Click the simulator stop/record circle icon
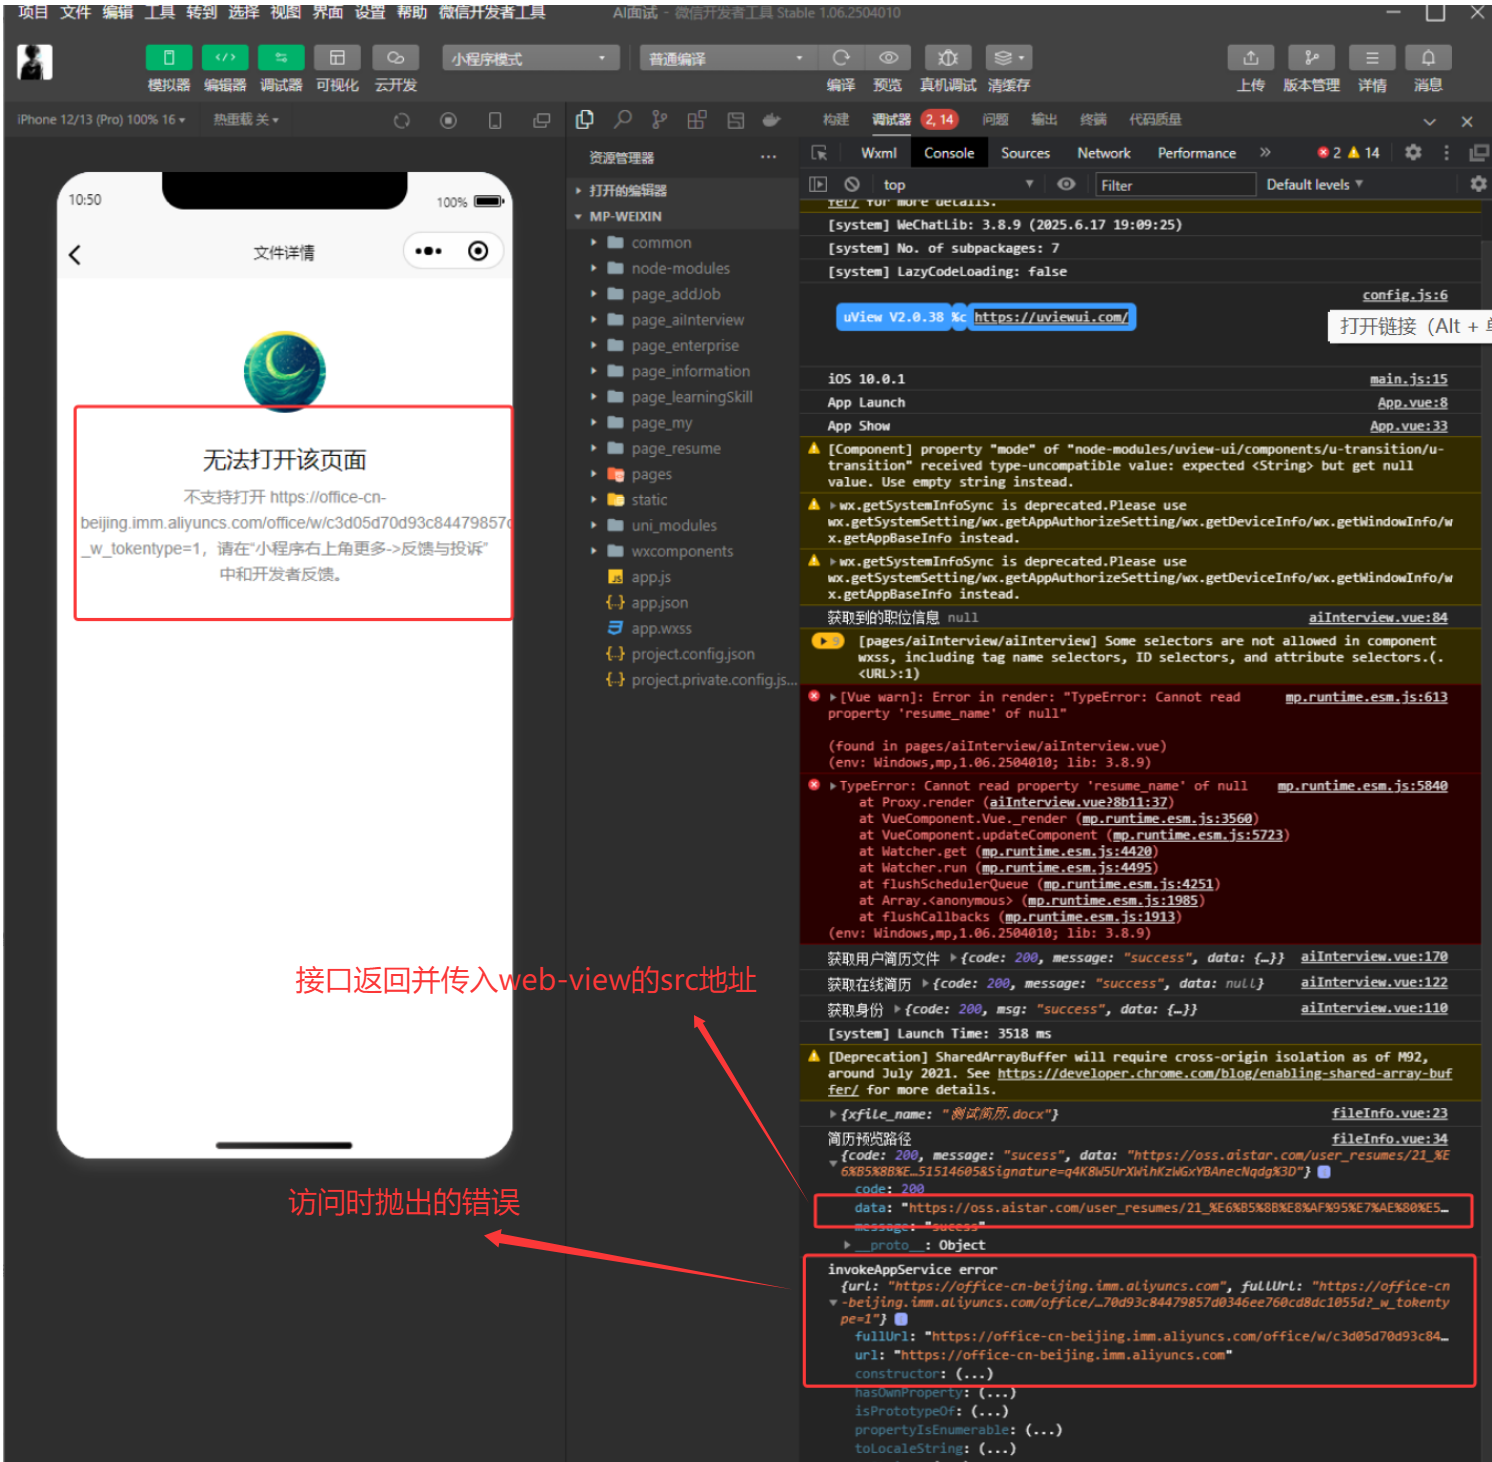 pyautogui.click(x=448, y=121)
